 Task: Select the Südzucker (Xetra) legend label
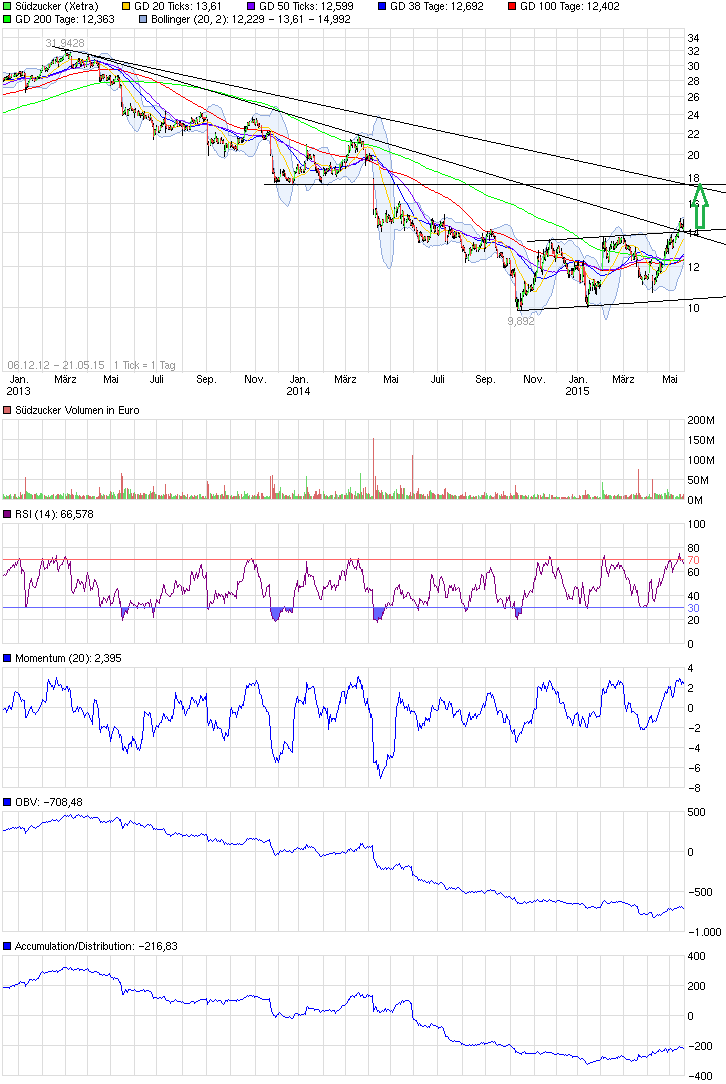(57, 6)
